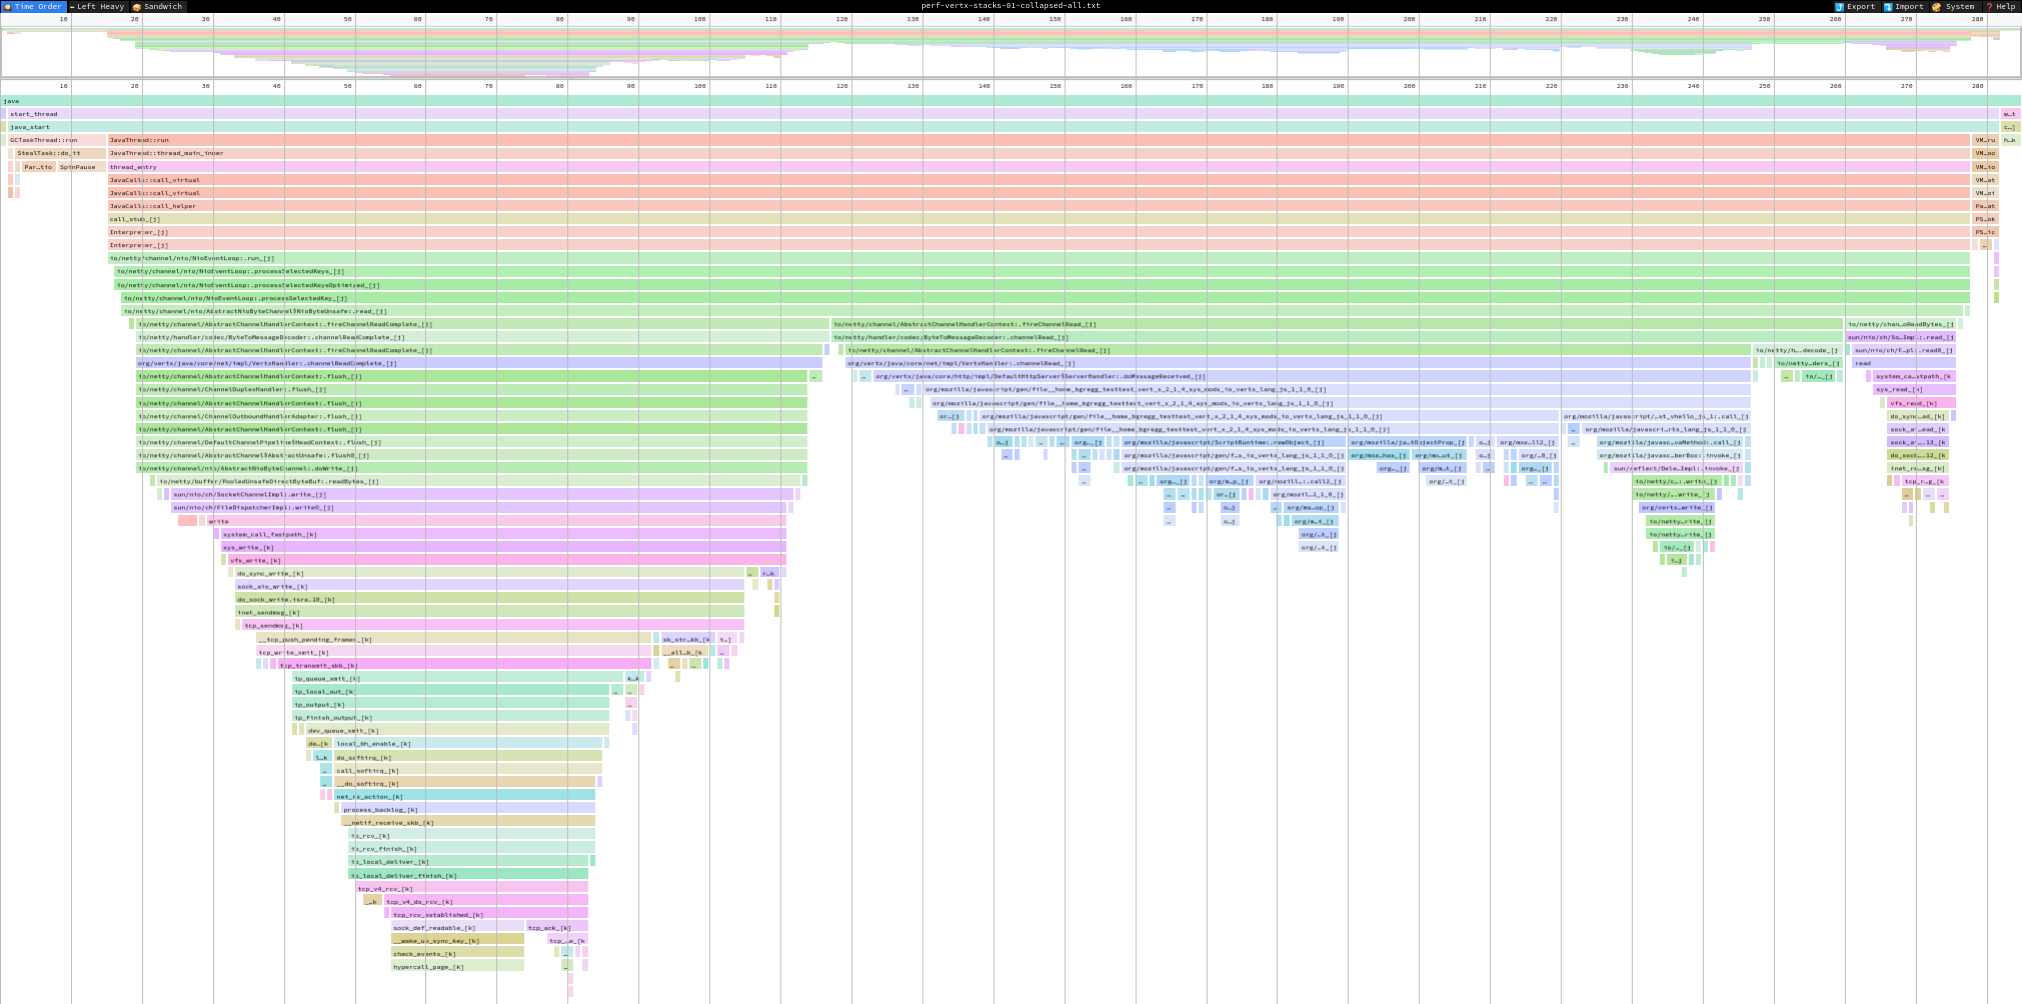Select the HeadContext::flush_[j] frame
The image size is (2022, 1004).
point(471,442)
